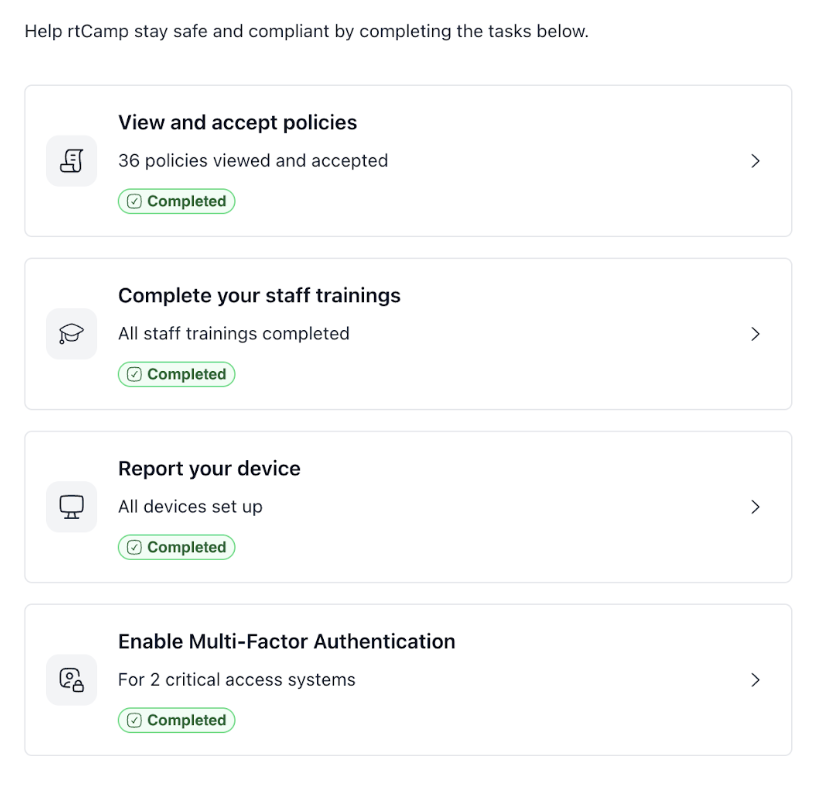Viewport: 818px width, 786px height.
Task: Click the intro text about rtCamp compliance
Action: click(307, 31)
